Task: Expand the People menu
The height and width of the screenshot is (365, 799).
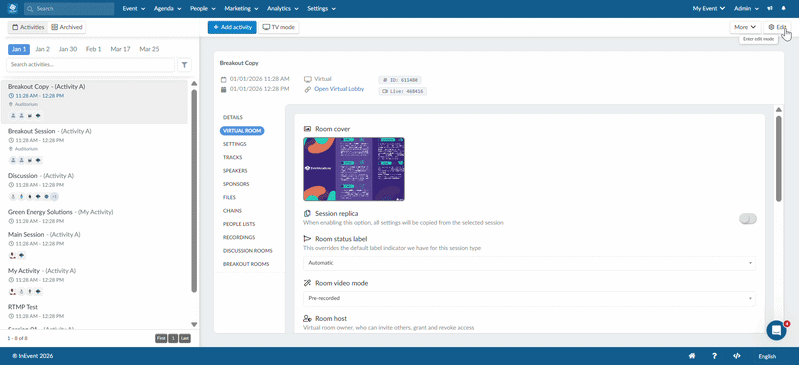Action: pyautogui.click(x=203, y=9)
